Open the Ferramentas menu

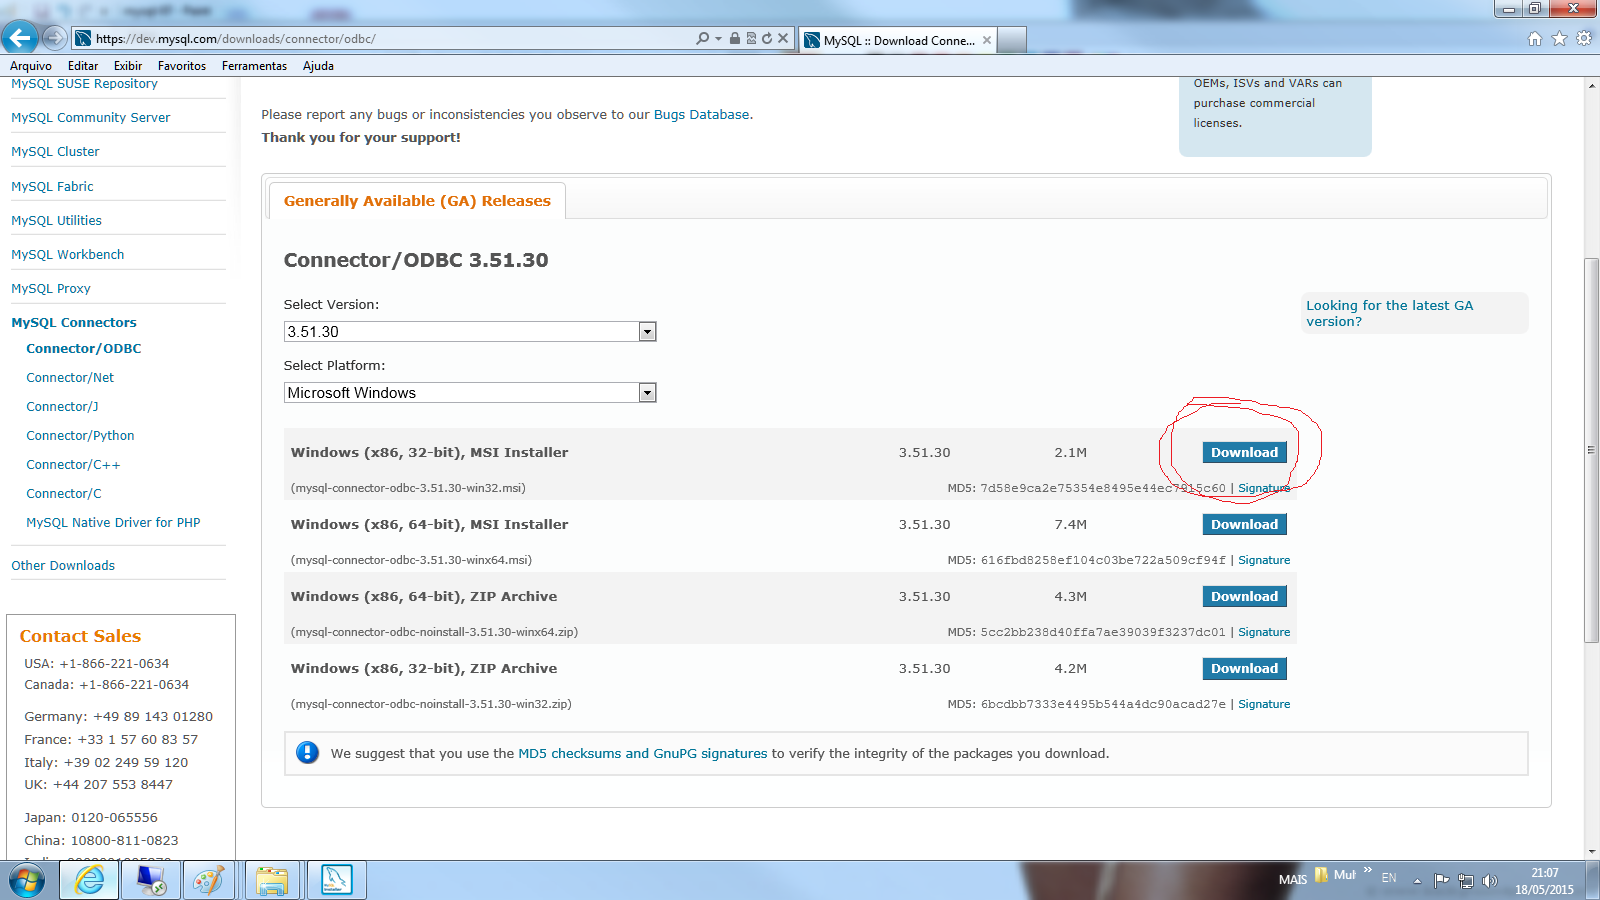(254, 66)
